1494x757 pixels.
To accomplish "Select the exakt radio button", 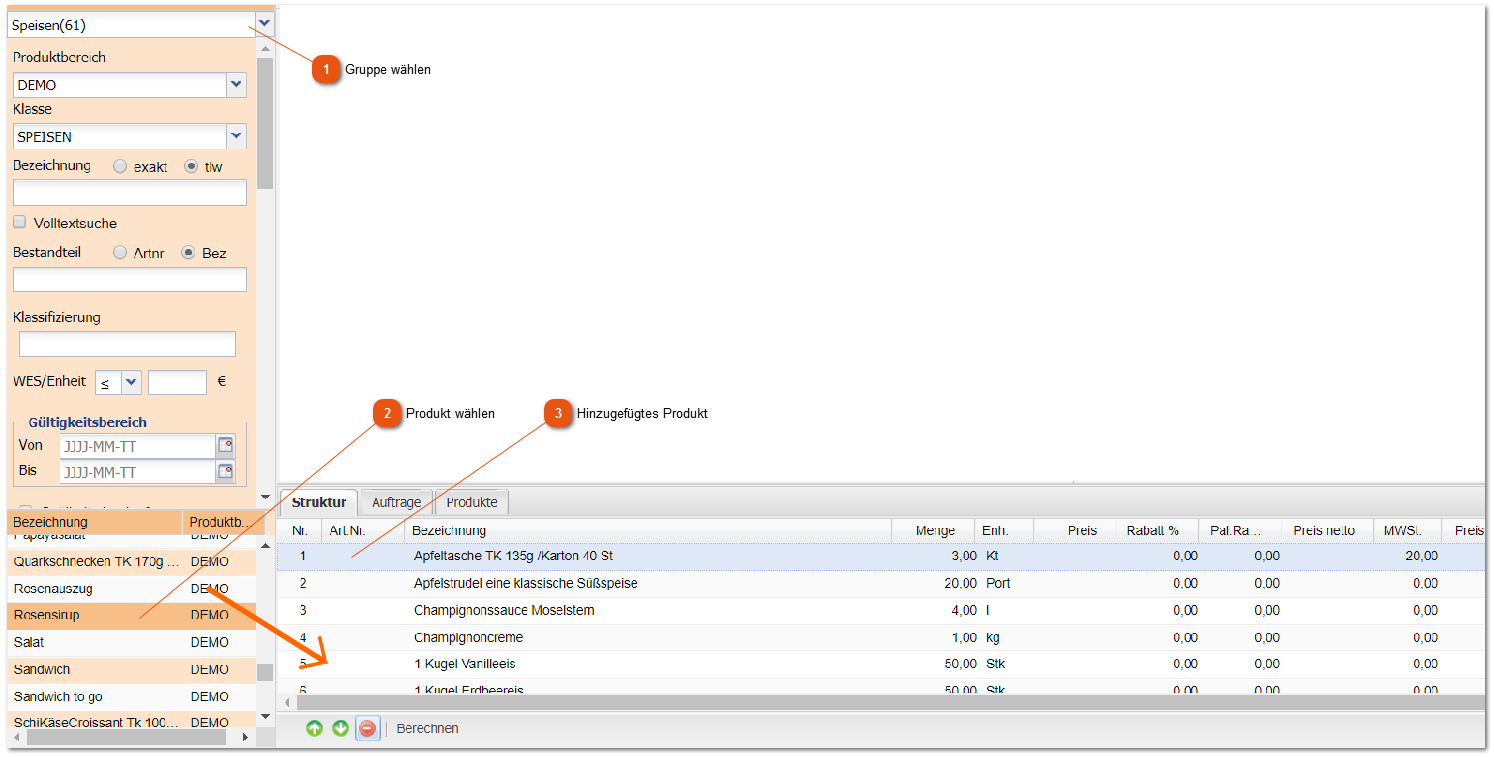I will coord(120,167).
